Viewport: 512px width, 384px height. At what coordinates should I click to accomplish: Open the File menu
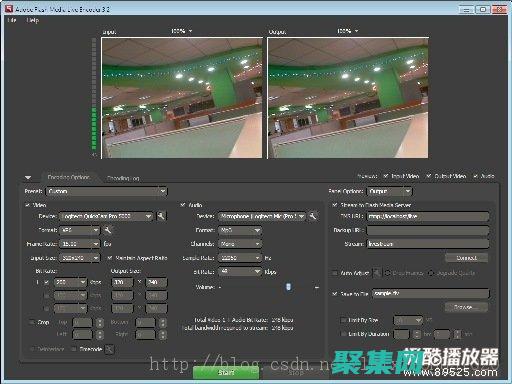(12, 20)
